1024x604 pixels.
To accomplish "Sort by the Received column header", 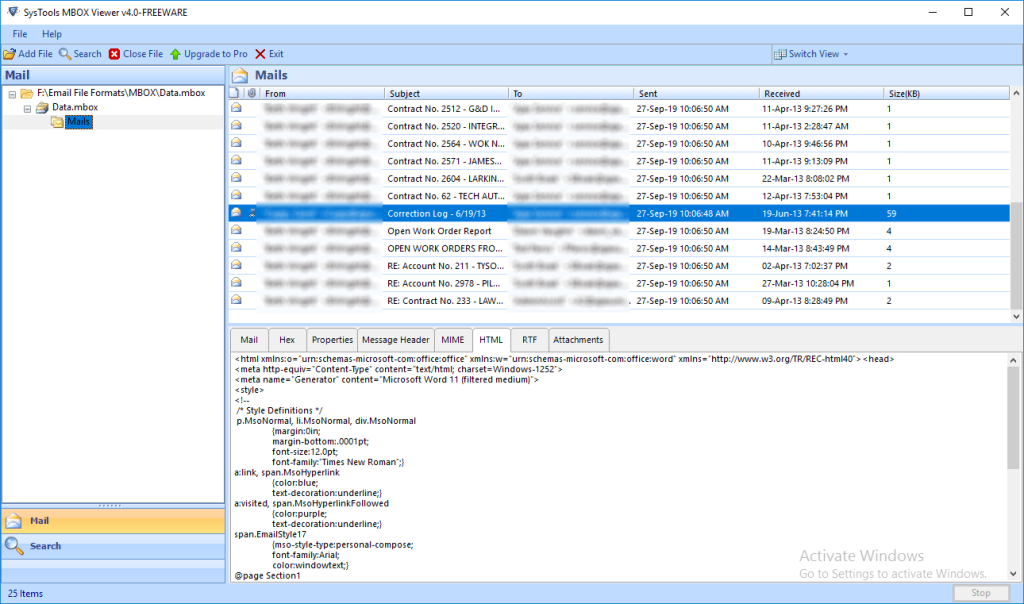I will click(821, 93).
